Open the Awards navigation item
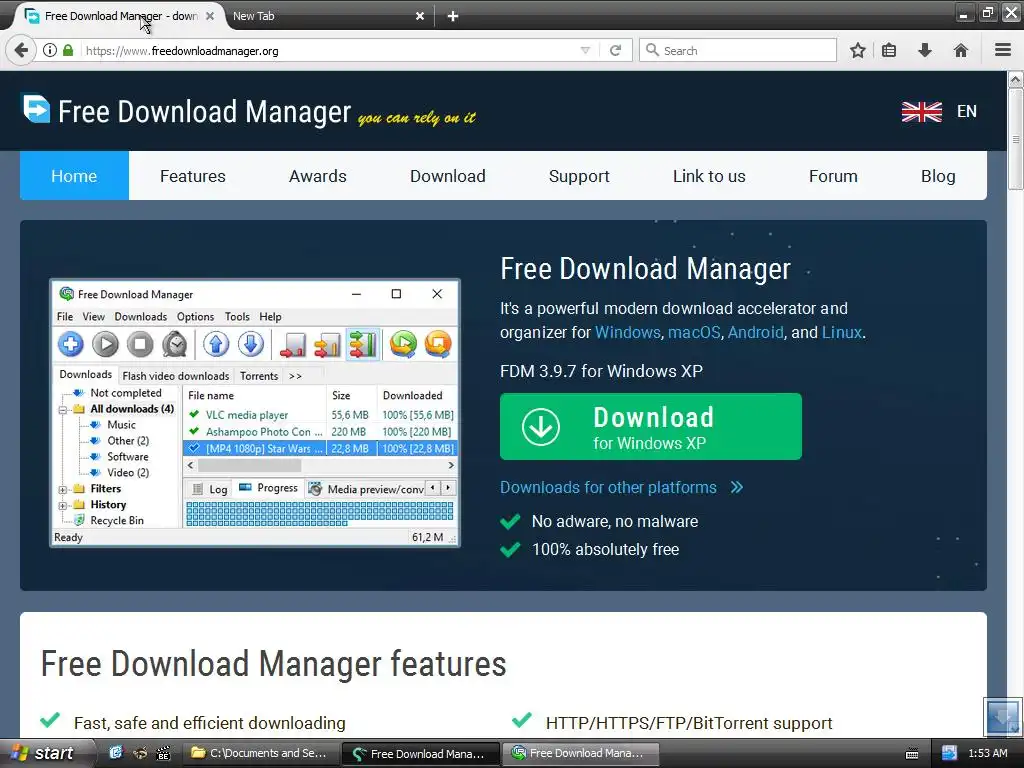Viewport: 1024px width, 768px height. click(x=318, y=176)
